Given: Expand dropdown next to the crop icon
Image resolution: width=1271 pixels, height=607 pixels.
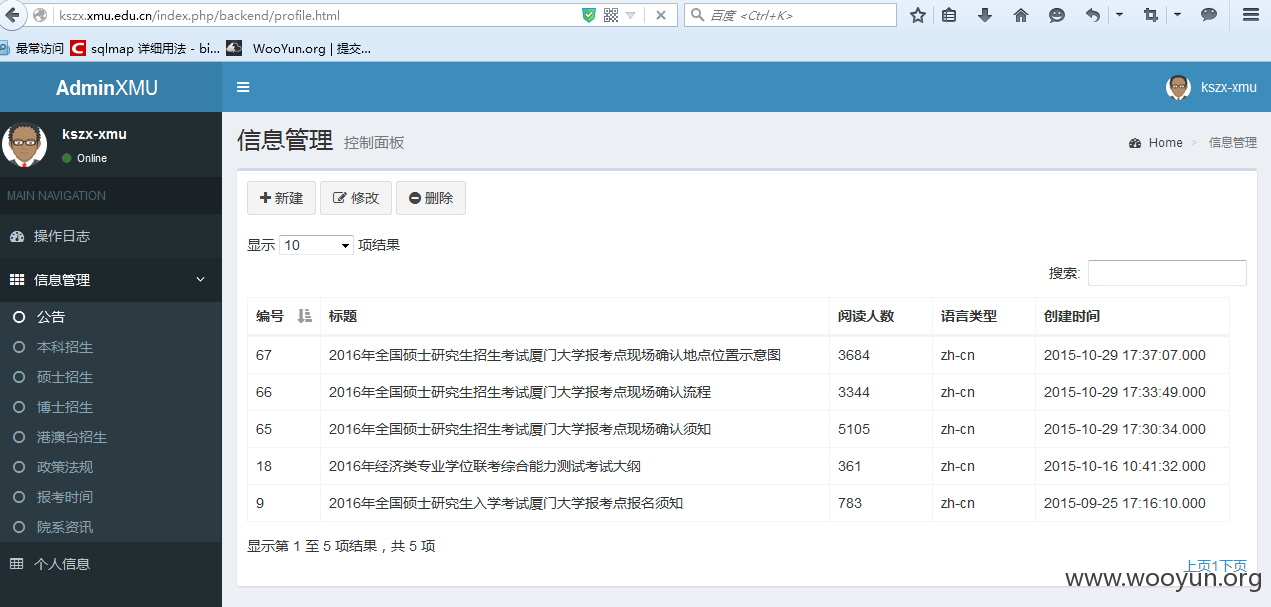Looking at the screenshot, I should [1177, 15].
